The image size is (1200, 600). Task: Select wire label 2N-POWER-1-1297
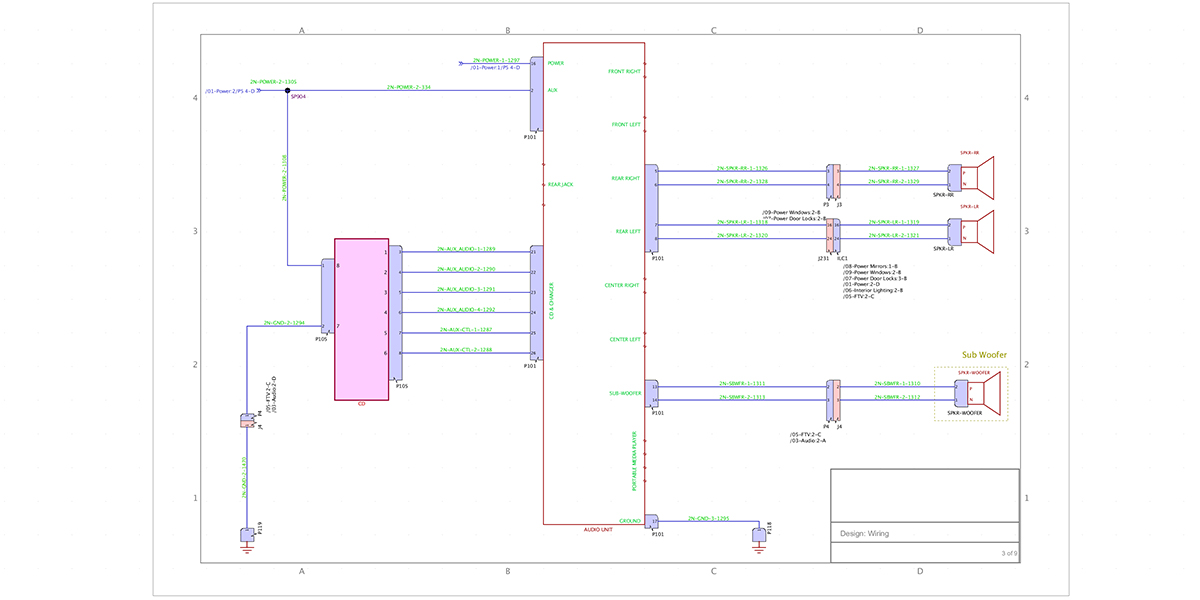point(497,60)
